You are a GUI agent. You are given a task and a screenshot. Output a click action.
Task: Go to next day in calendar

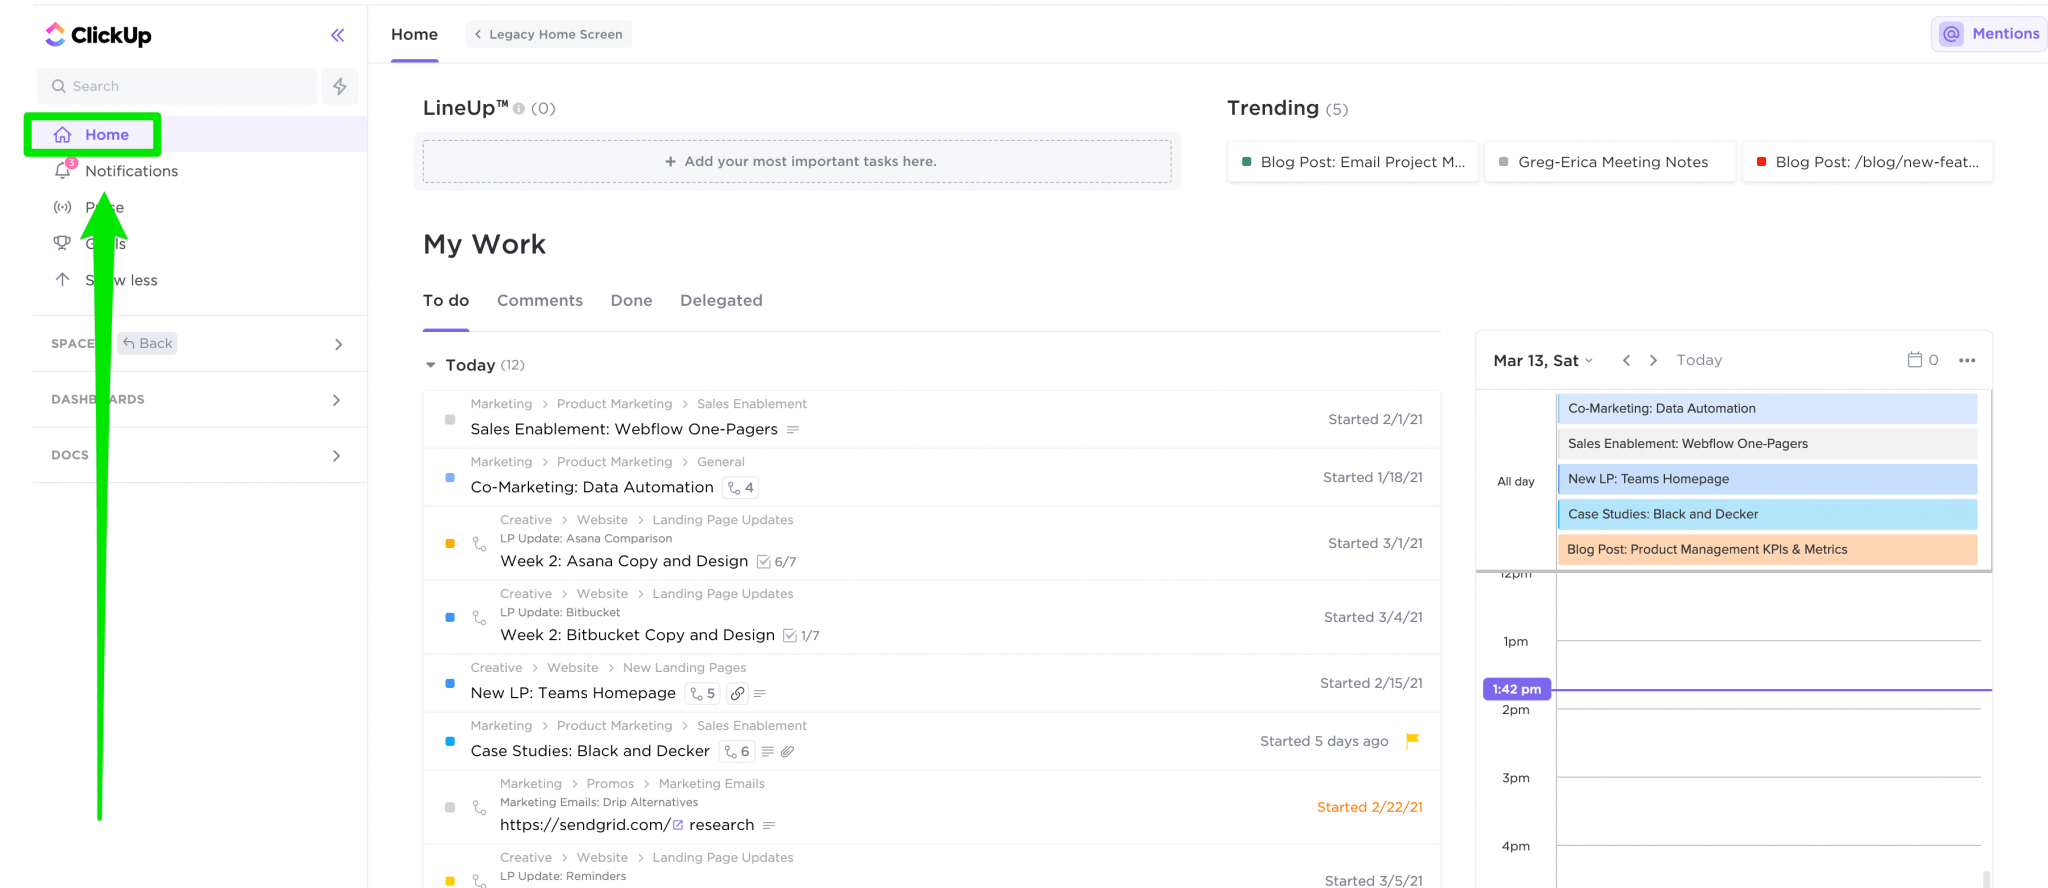click(x=1653, y=360)
